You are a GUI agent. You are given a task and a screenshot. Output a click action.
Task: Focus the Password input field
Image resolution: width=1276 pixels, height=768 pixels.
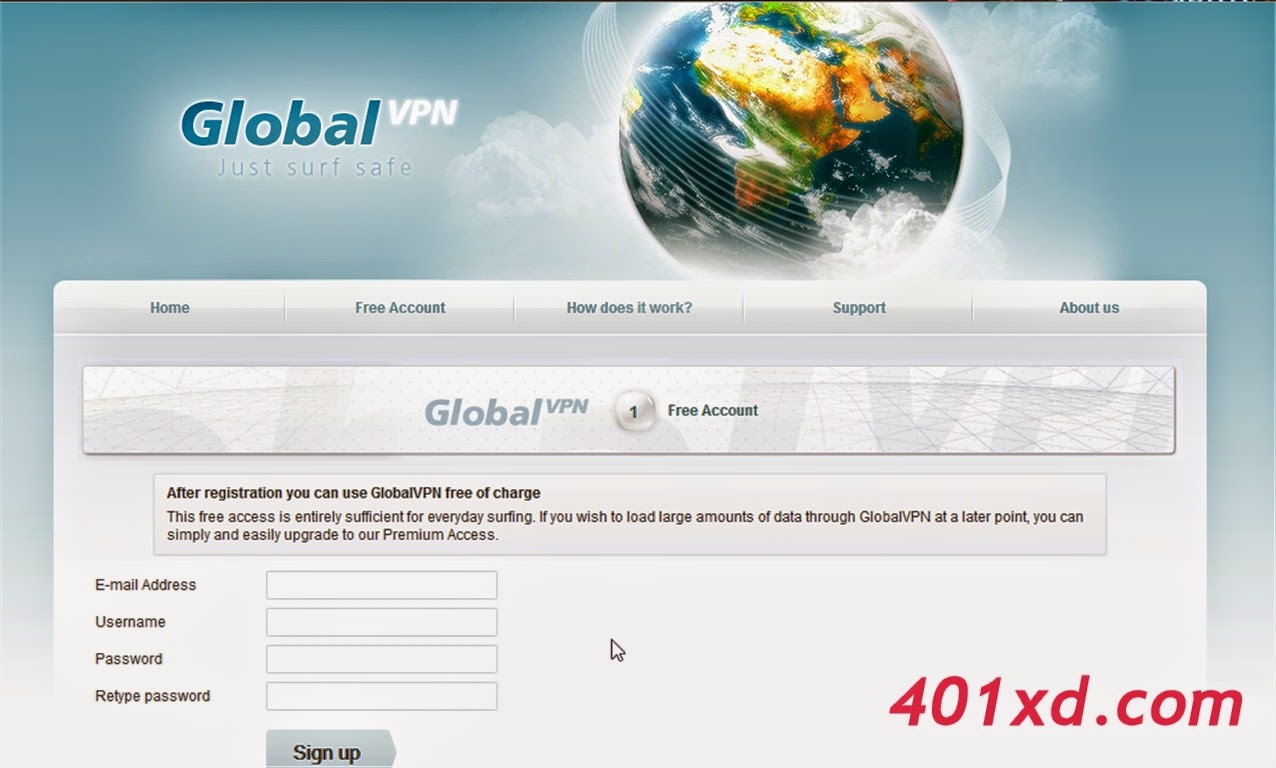coord(381,659)
